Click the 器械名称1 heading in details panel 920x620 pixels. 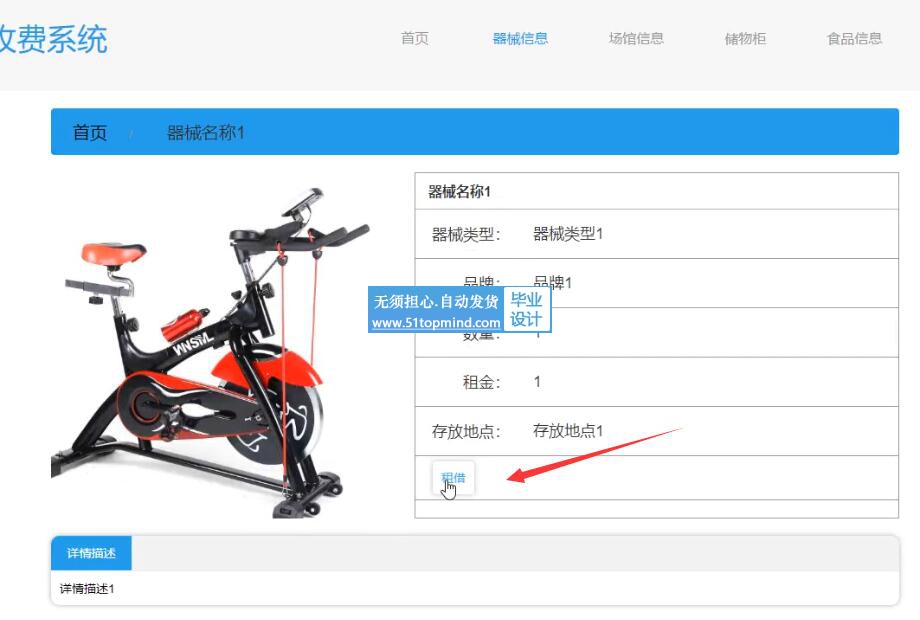pos(459,191)
